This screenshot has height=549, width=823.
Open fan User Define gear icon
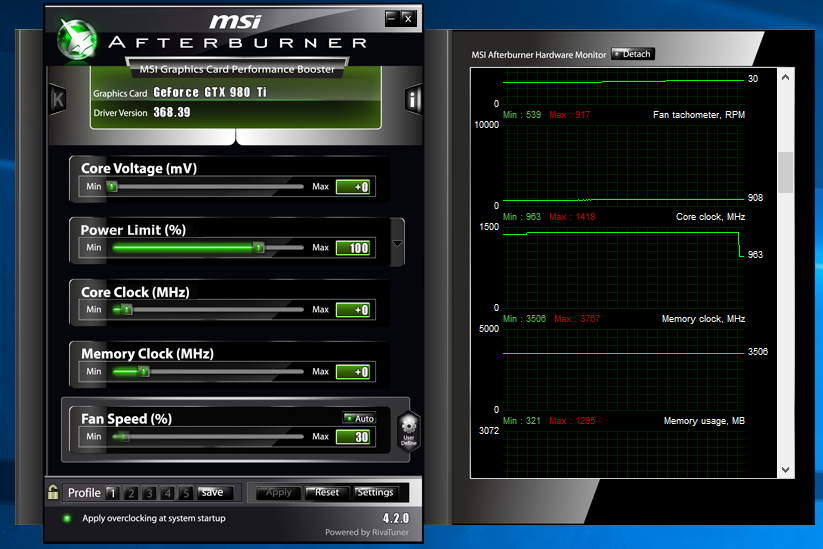tap(408, 431)
